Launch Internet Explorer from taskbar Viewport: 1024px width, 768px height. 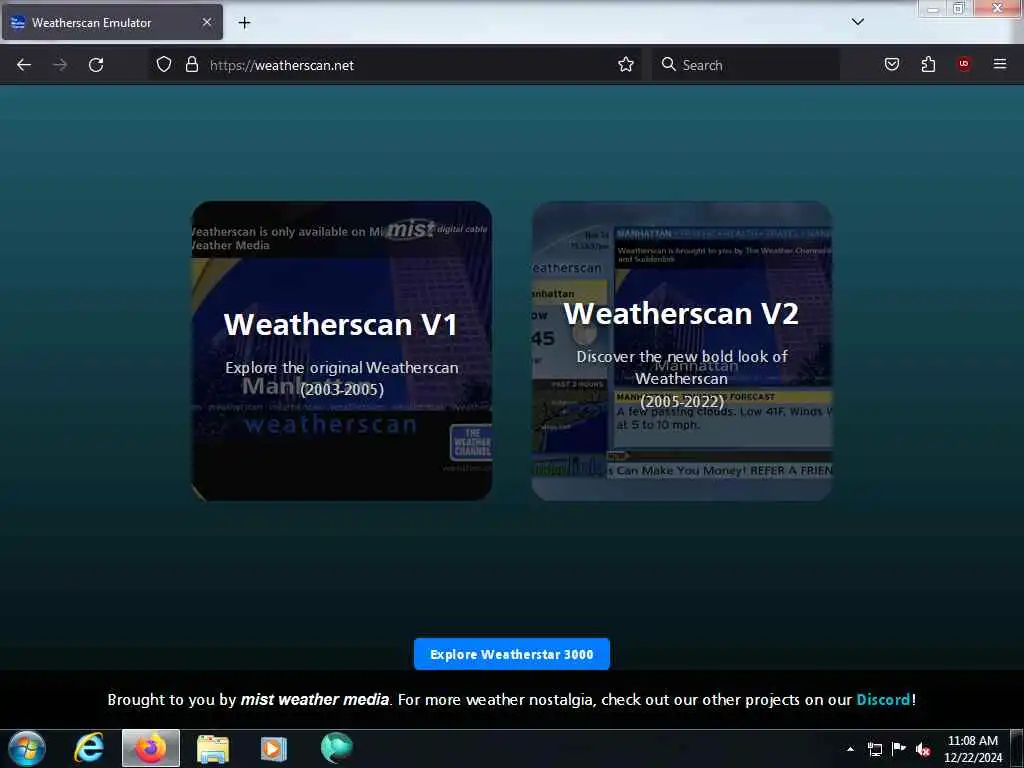pyautogui.click(x=89, y=748)
